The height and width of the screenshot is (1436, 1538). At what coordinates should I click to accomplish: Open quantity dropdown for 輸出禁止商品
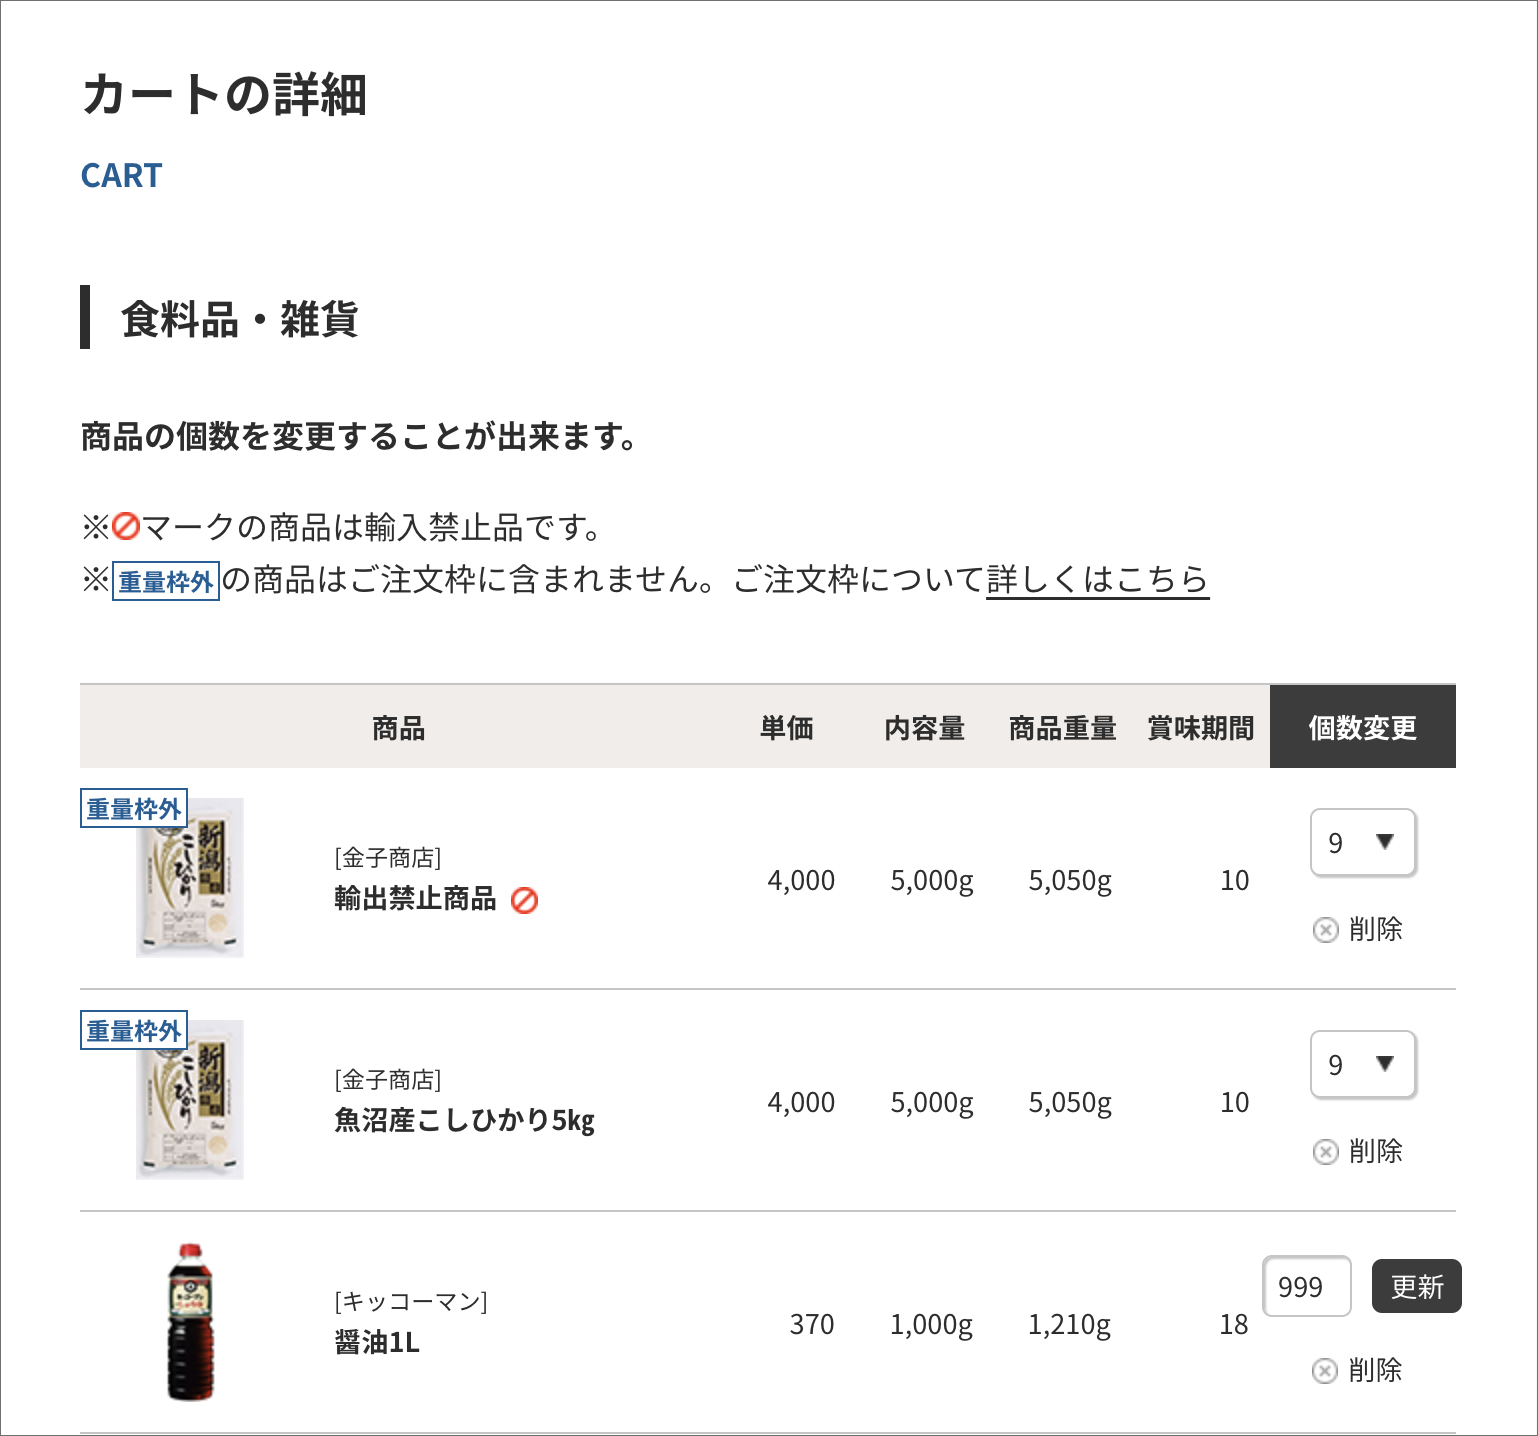click(1362, 843)
